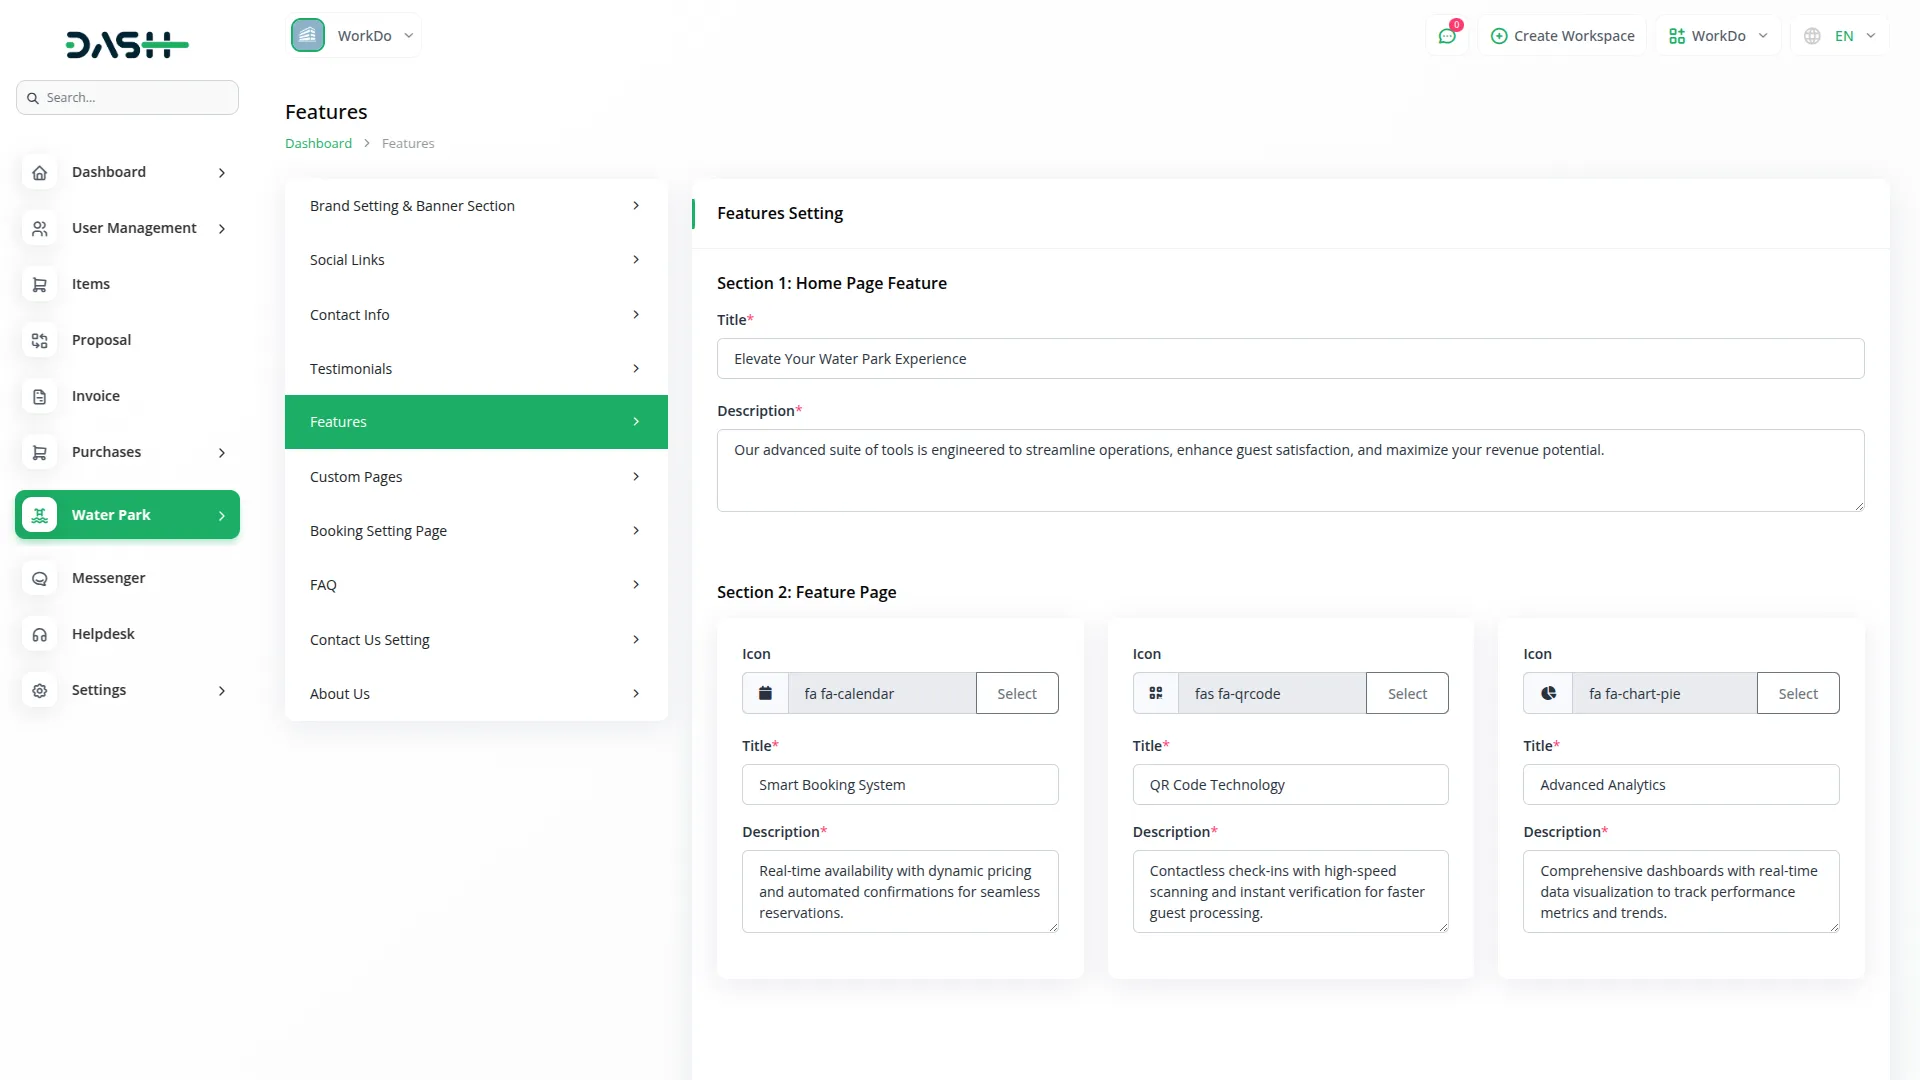
Task: Switch to the Booking Setting Page tab
Action: coord(476,531)
